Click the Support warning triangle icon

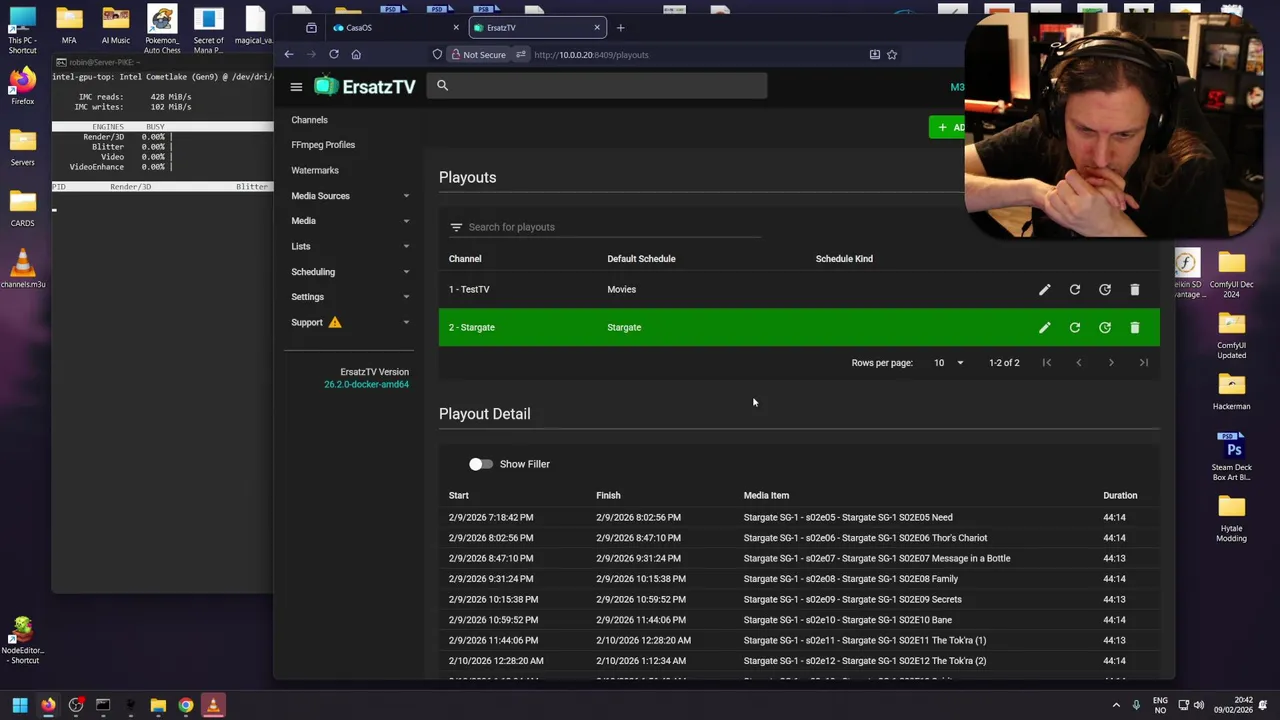(335, 322)
